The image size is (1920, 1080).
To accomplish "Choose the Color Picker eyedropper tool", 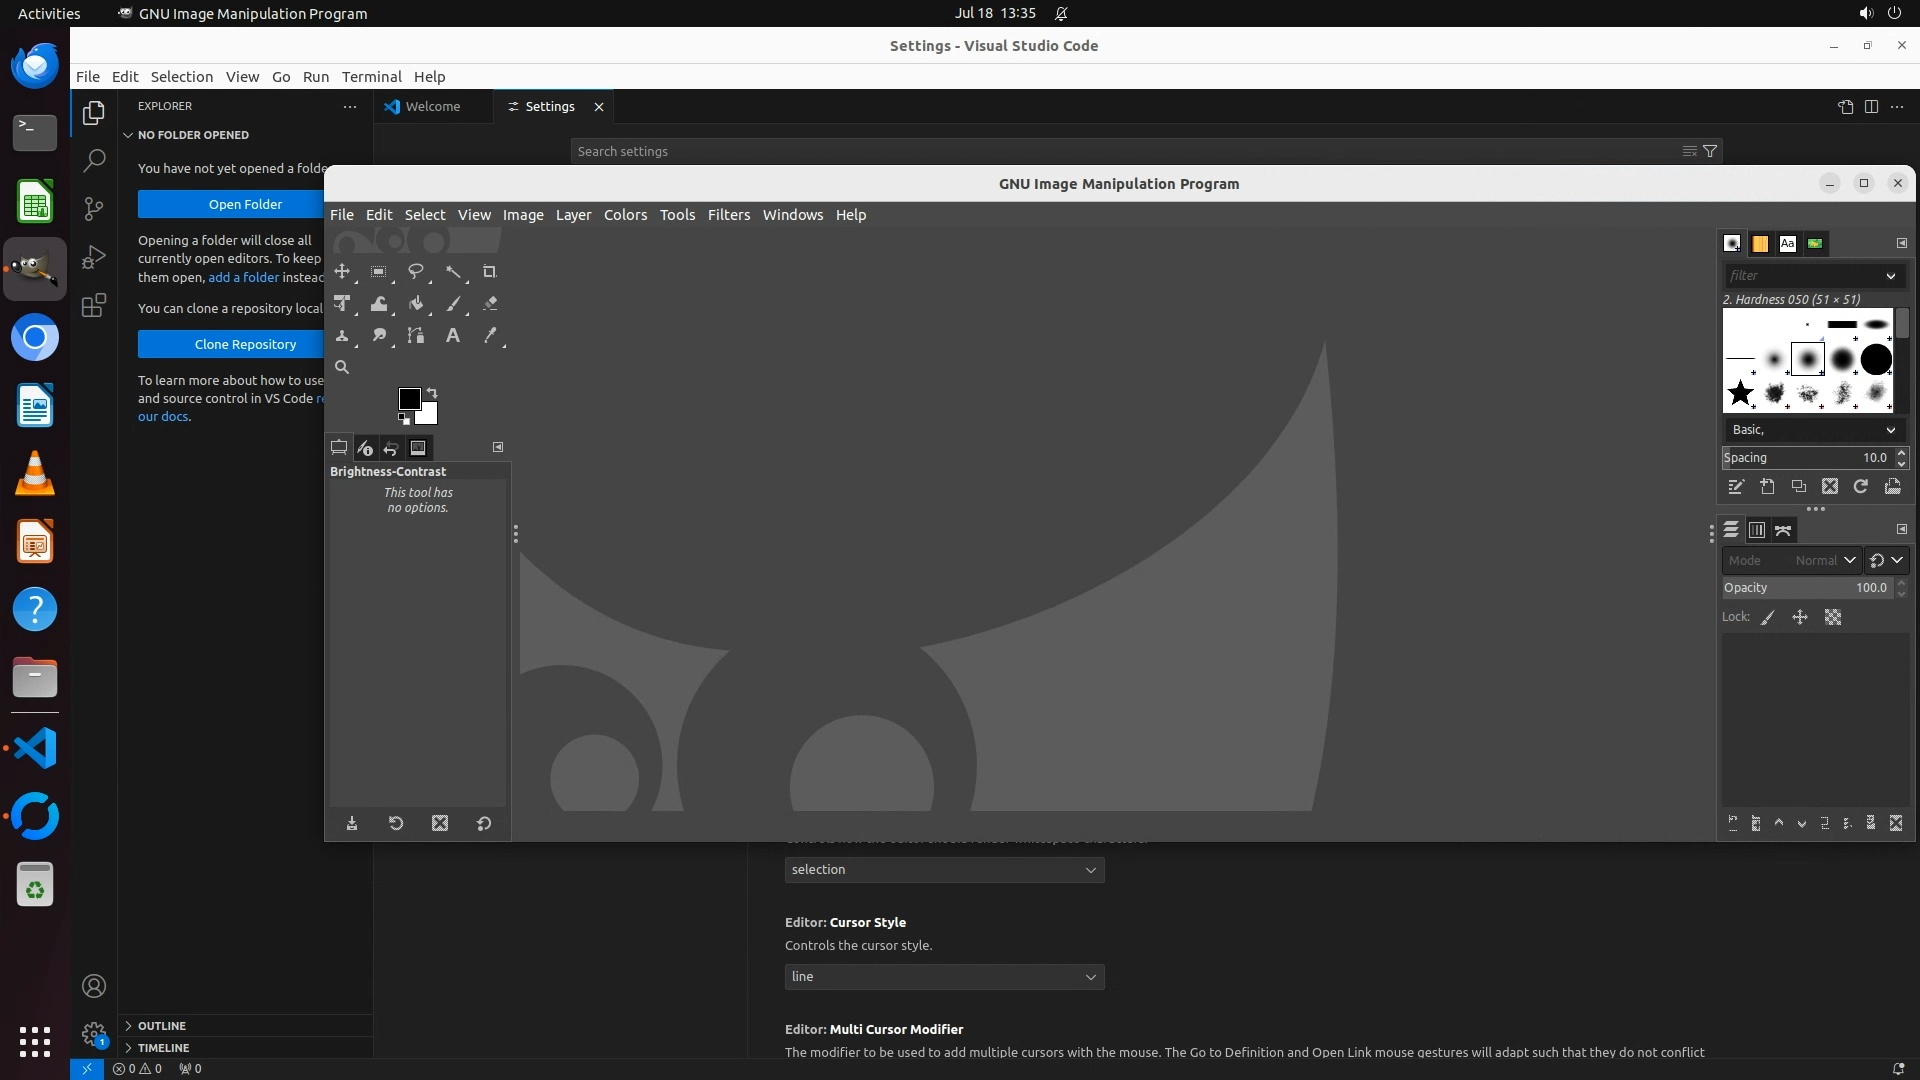I will point(490,336).
